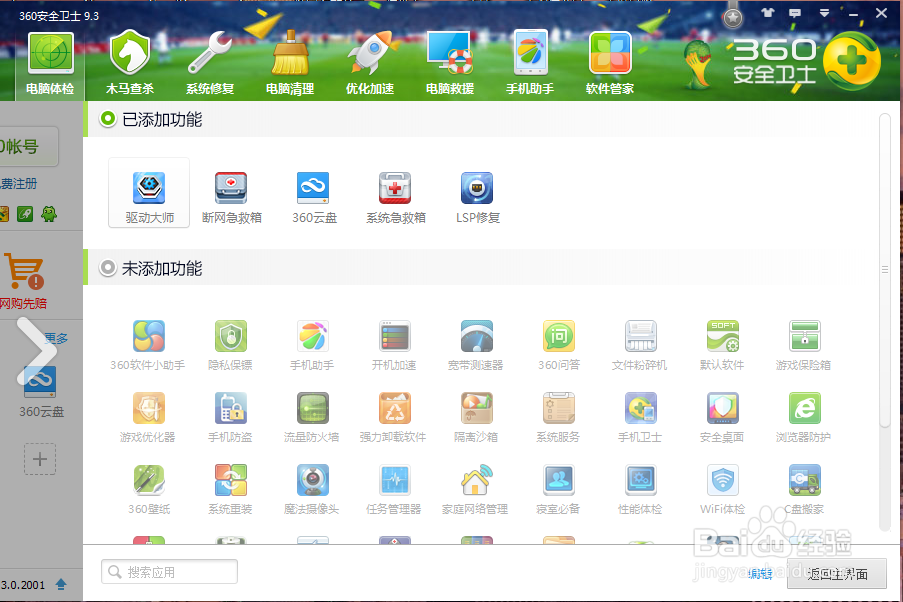Screen dimensions: 903x602
Task: Add 游戏保险箱 tool
Action: click(x=804, y=345)
